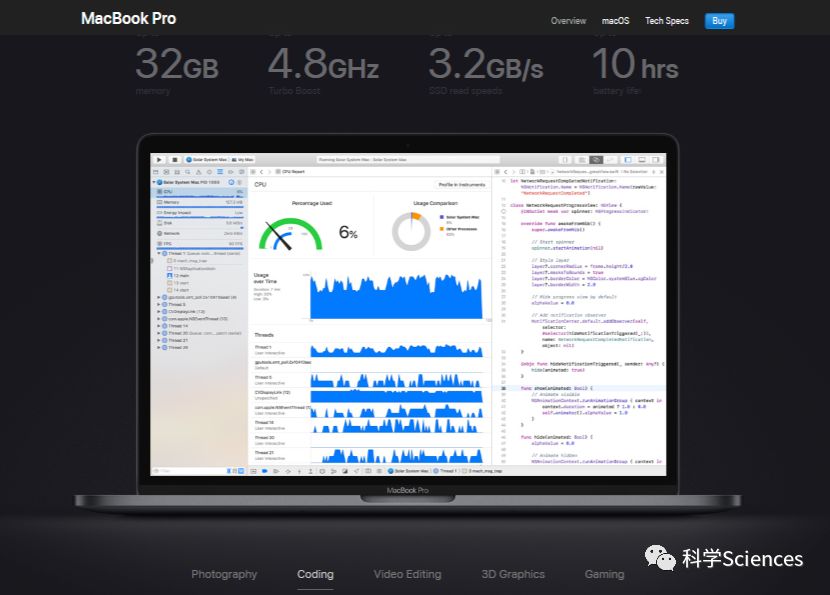Viewport: 830px width, 595px height.
Task: Click Profile in Instruments button
Action: (x=461, y=185)
